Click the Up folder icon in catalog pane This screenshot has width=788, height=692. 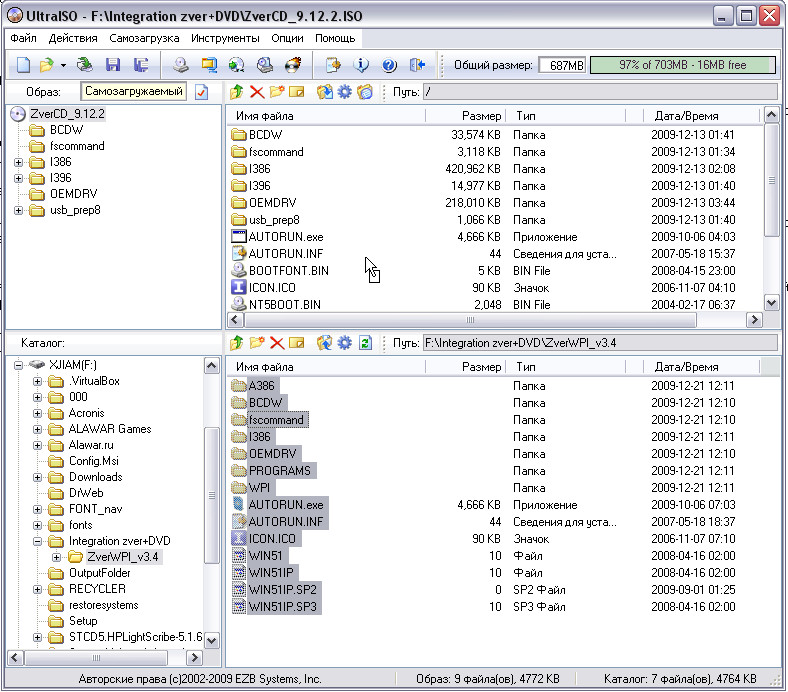tap(237, 343)
